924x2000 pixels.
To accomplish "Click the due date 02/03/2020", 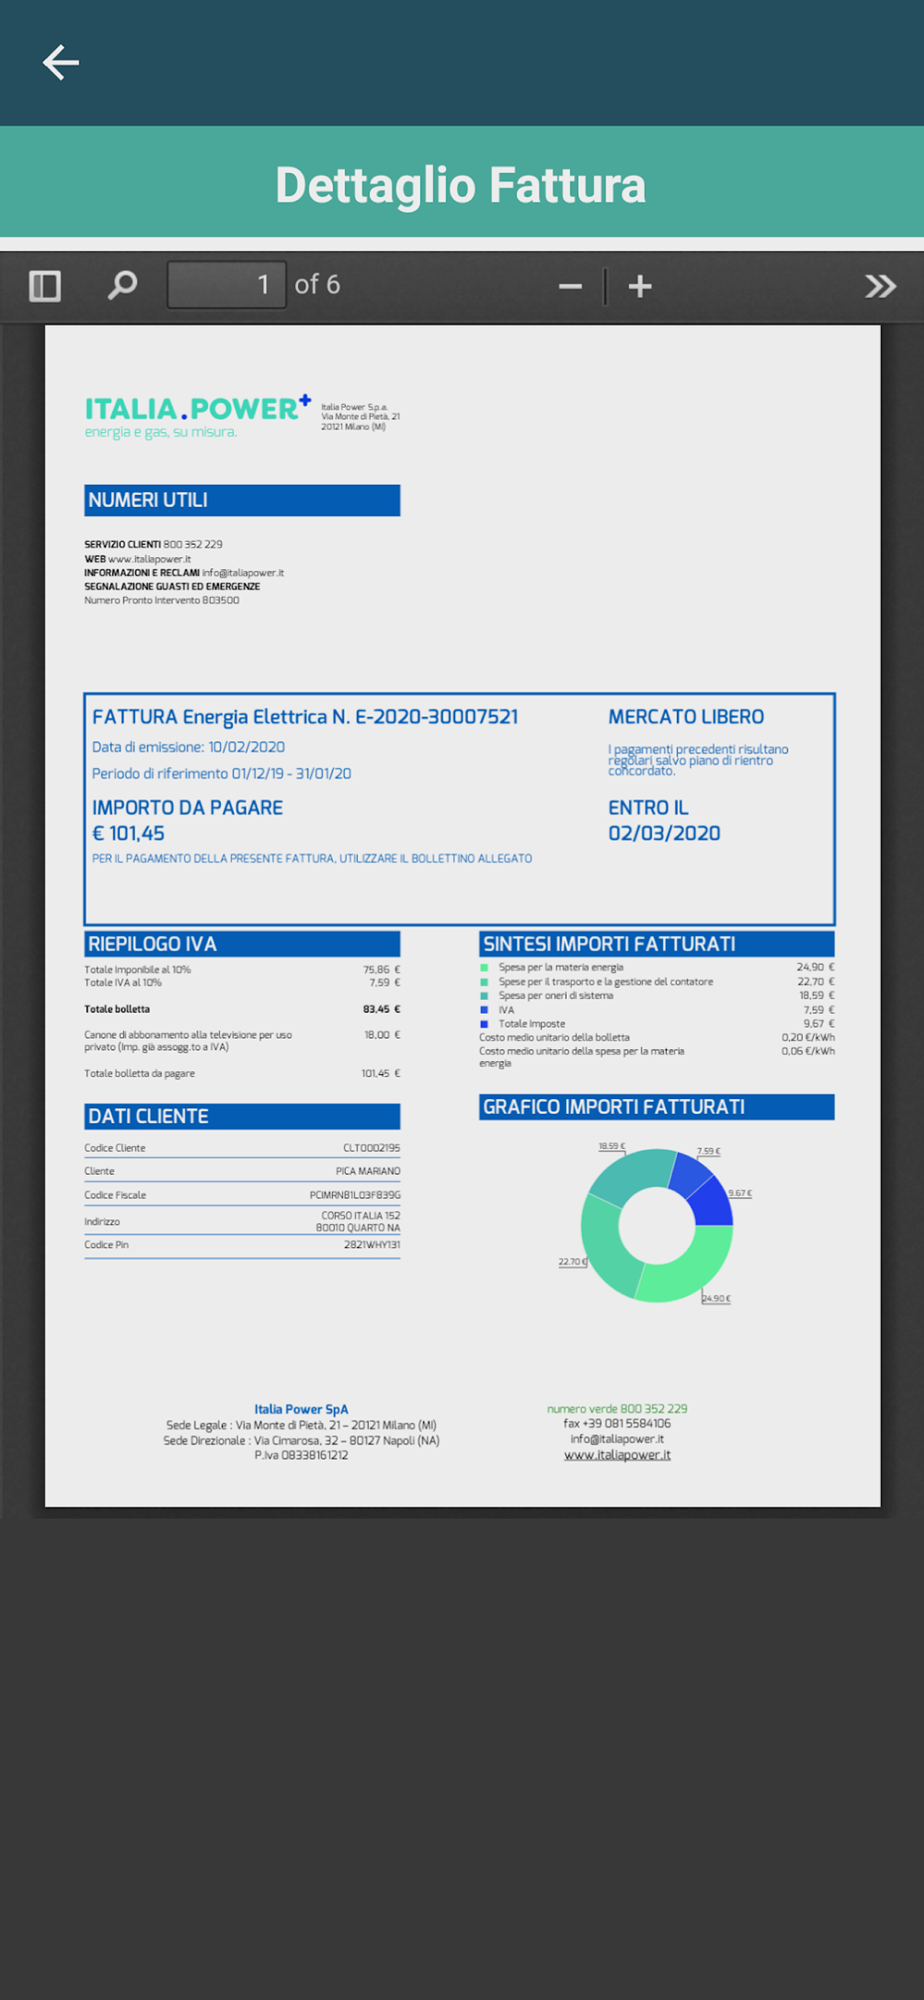I will click(x=664, y=833).
